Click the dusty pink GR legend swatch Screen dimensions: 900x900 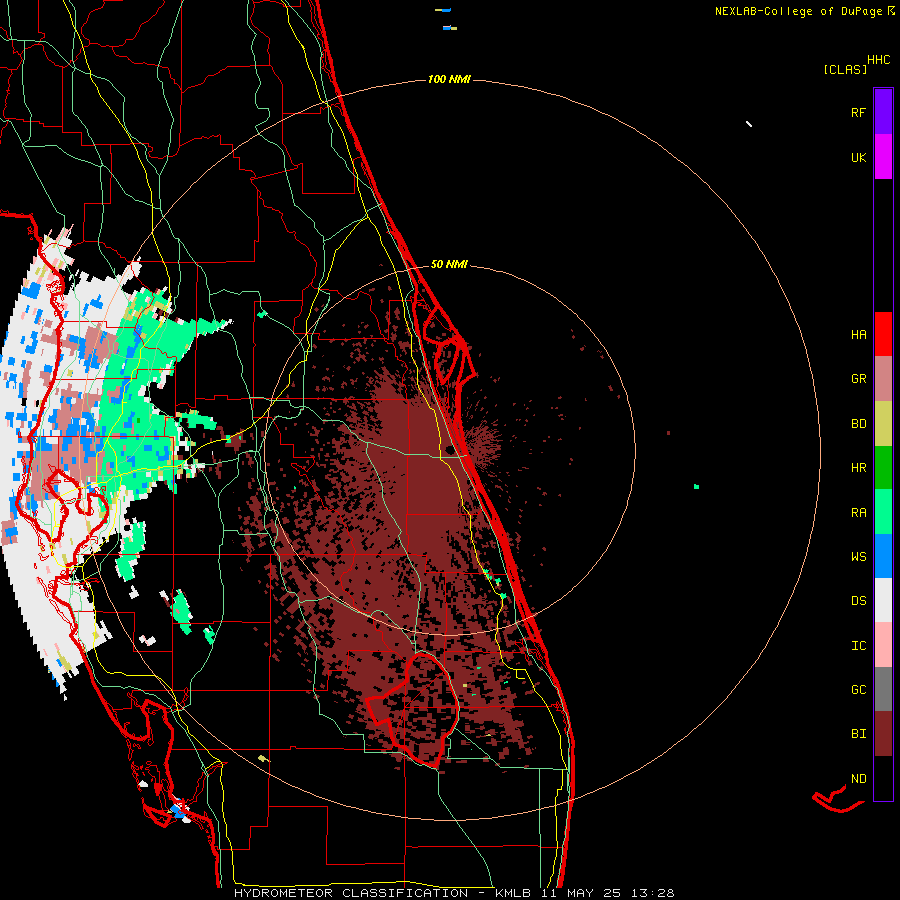pyautogui.click(x=883, y=378)
